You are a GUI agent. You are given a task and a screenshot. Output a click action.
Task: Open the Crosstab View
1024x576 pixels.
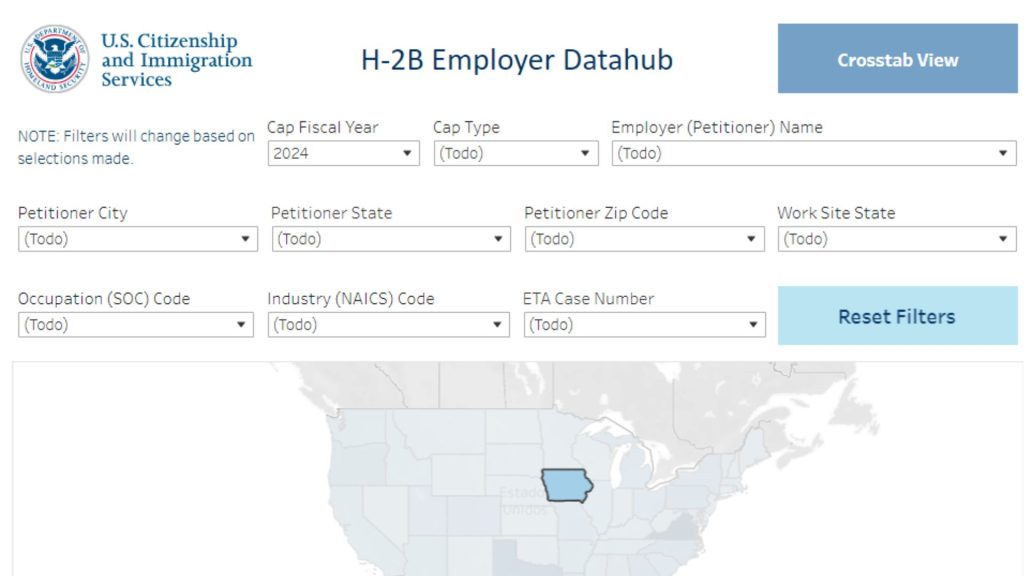(897, 60)
